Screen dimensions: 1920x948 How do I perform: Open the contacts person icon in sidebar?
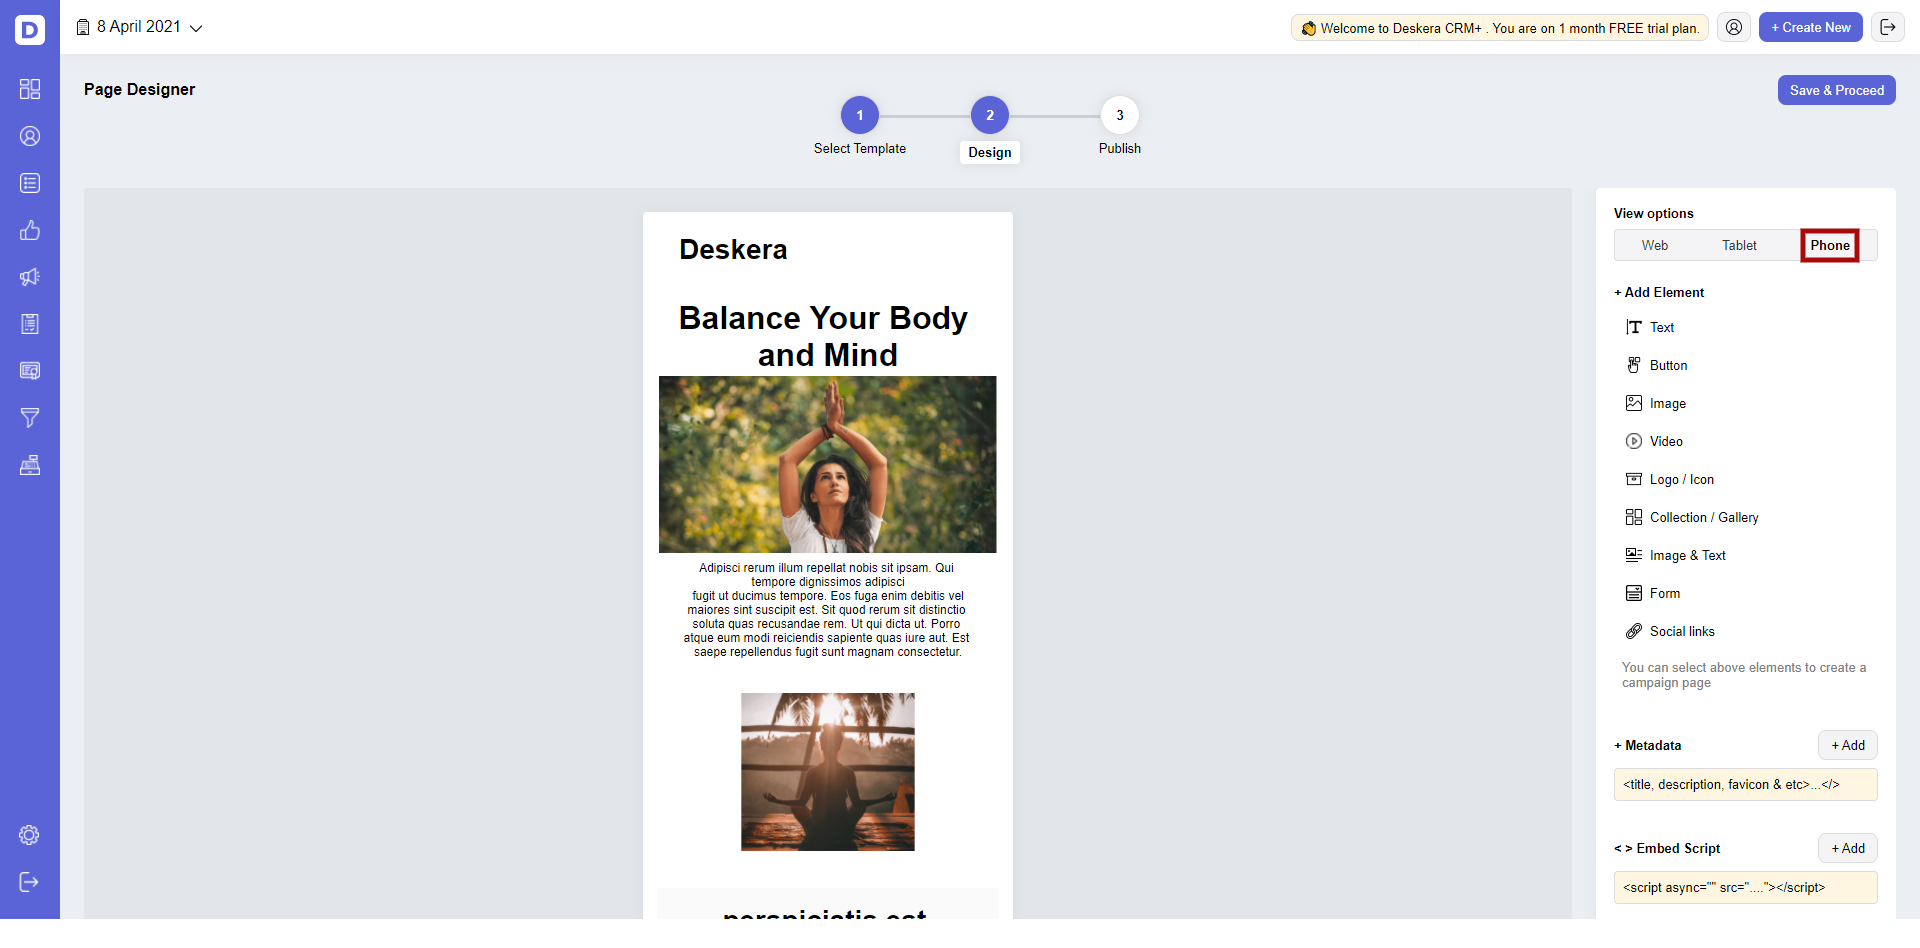pyautogui.click(x=30, y=136)
